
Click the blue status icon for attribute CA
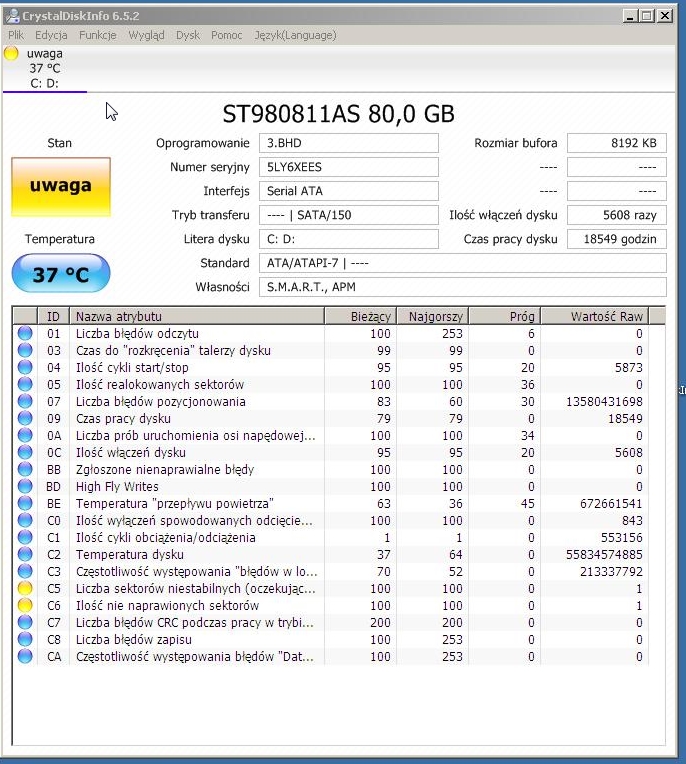click(25, 656)
